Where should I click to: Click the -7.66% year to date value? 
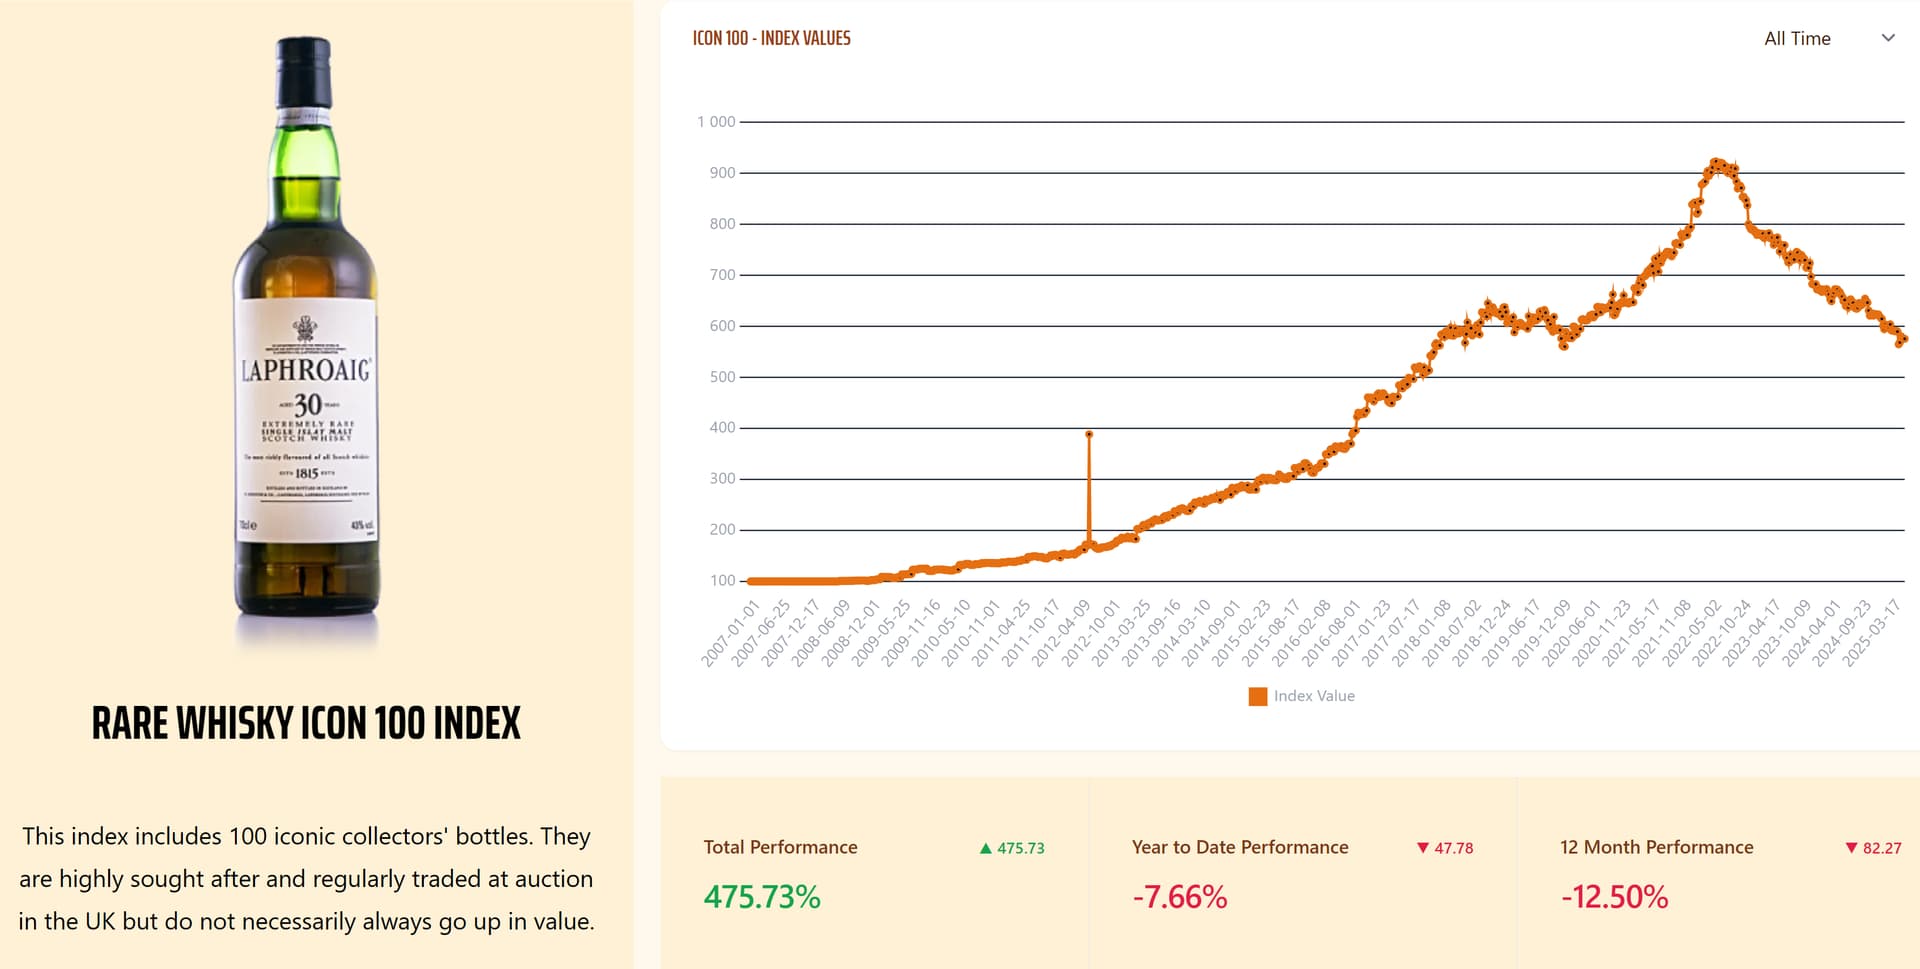(1180, 897)
